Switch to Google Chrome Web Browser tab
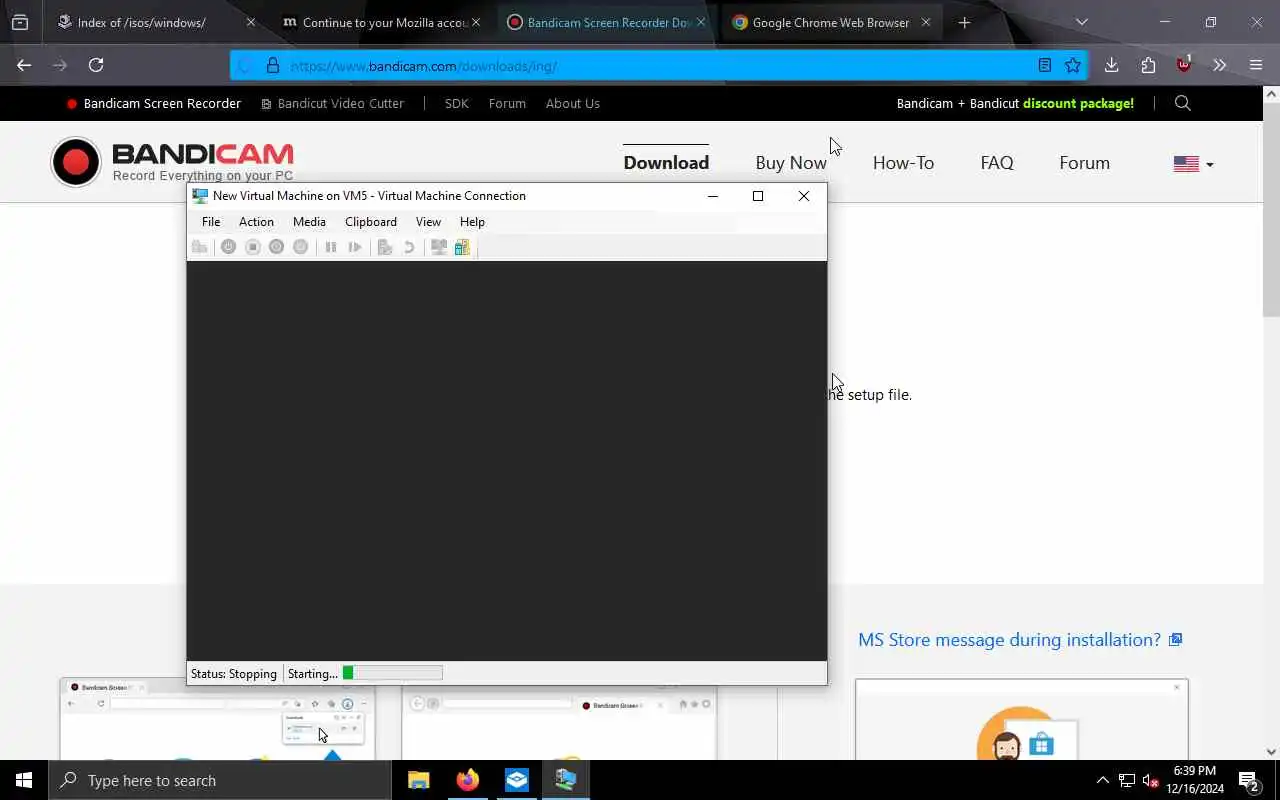Screen dimensions: 1280x800 tap(832, 22)
